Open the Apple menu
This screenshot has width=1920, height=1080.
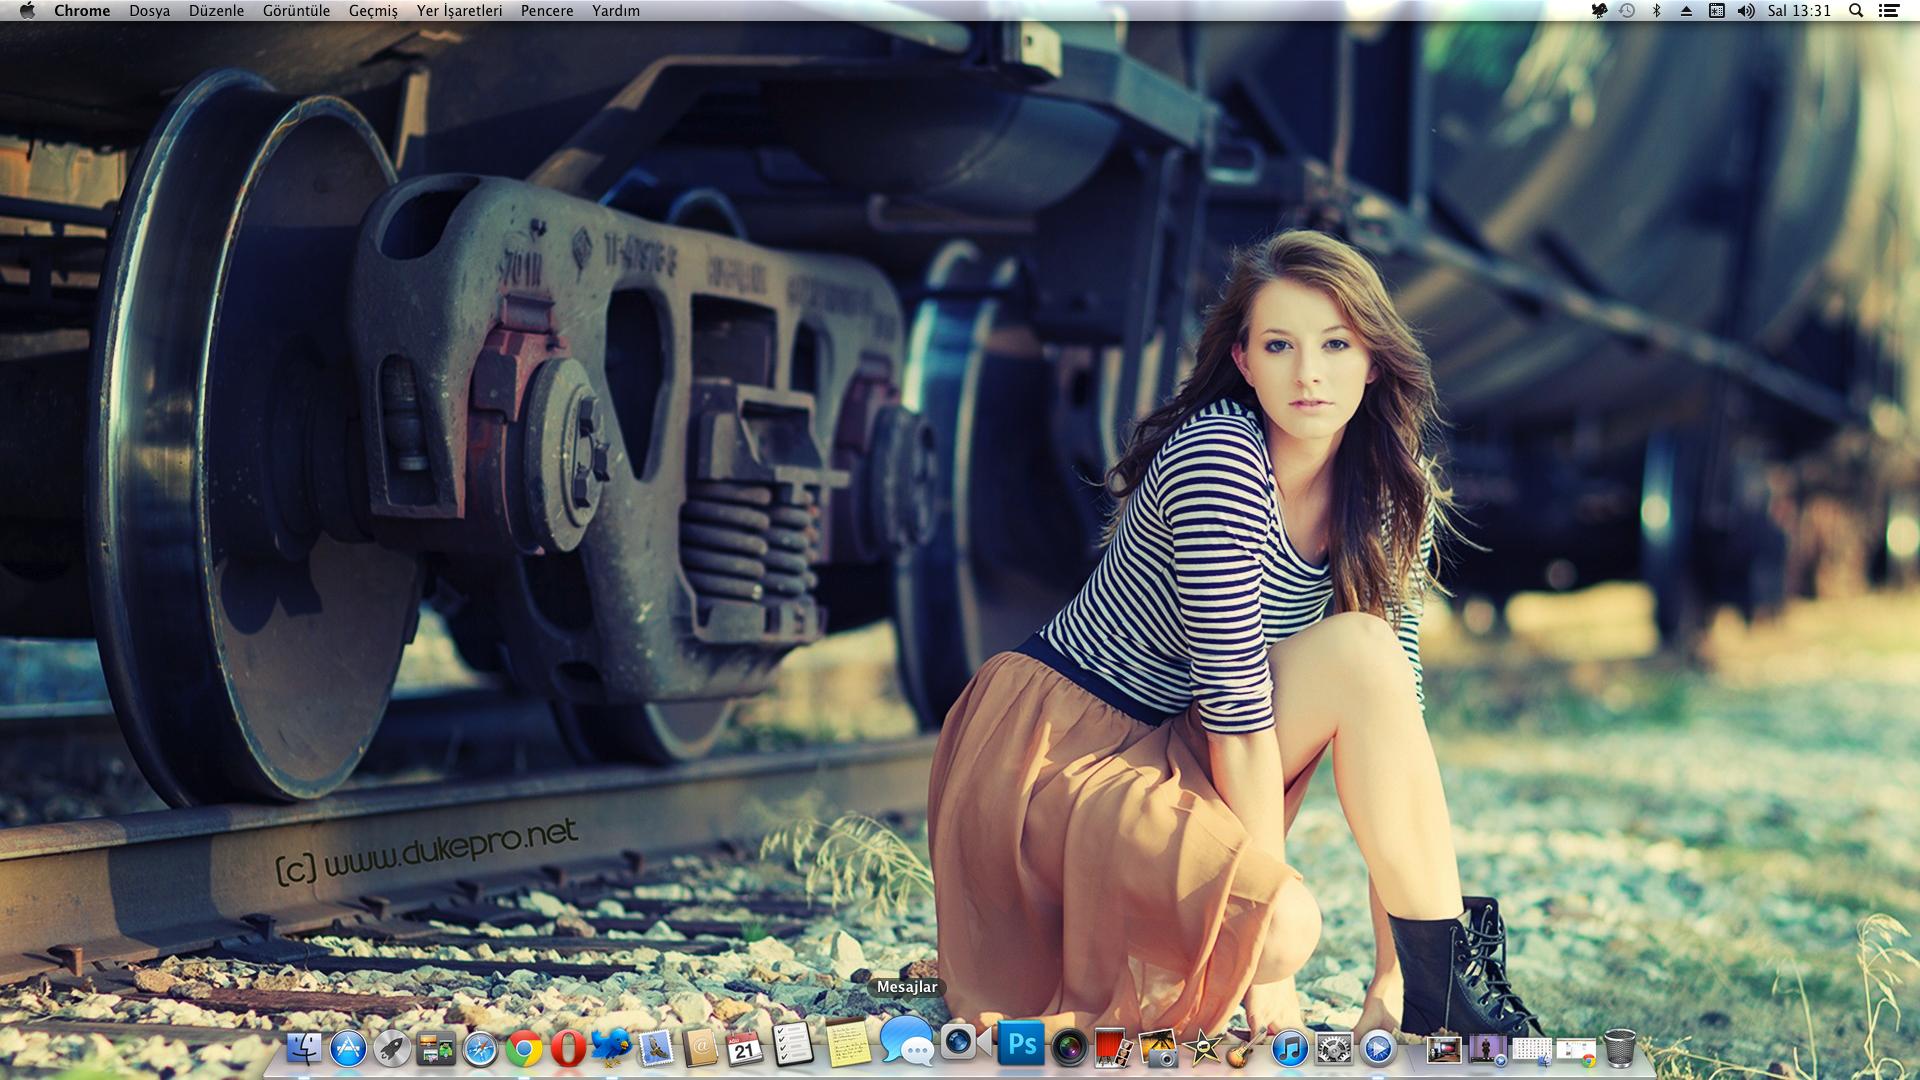[x=27, y=11]
